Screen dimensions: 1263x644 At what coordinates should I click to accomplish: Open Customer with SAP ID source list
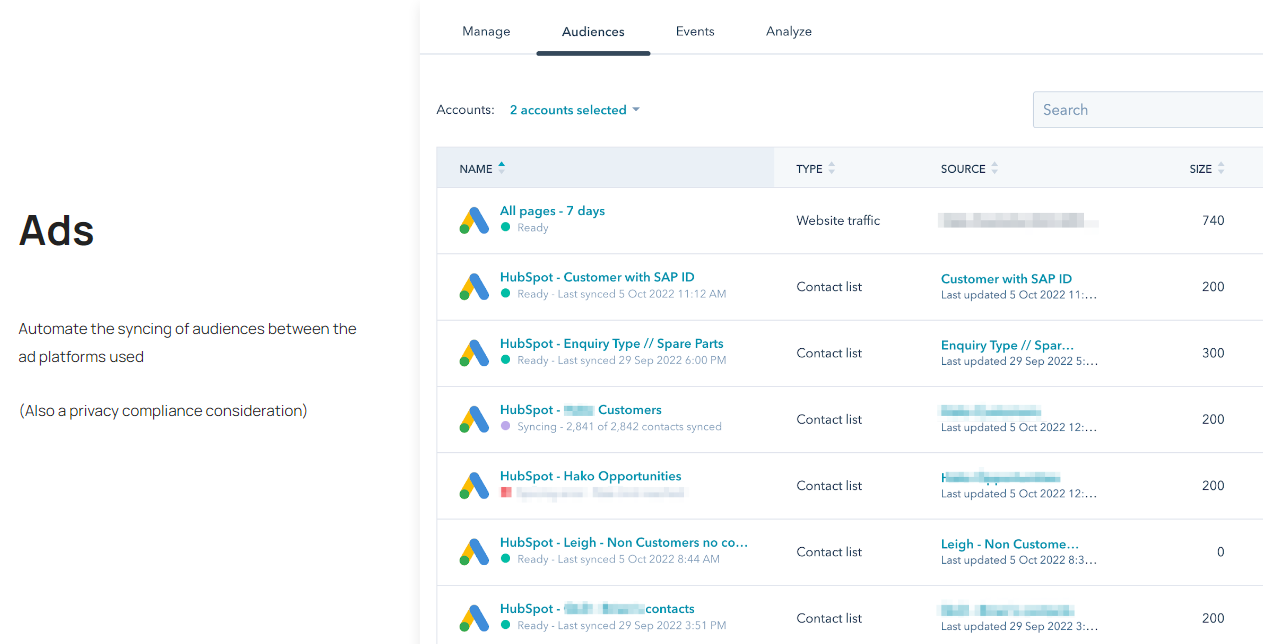(1006, 279)
